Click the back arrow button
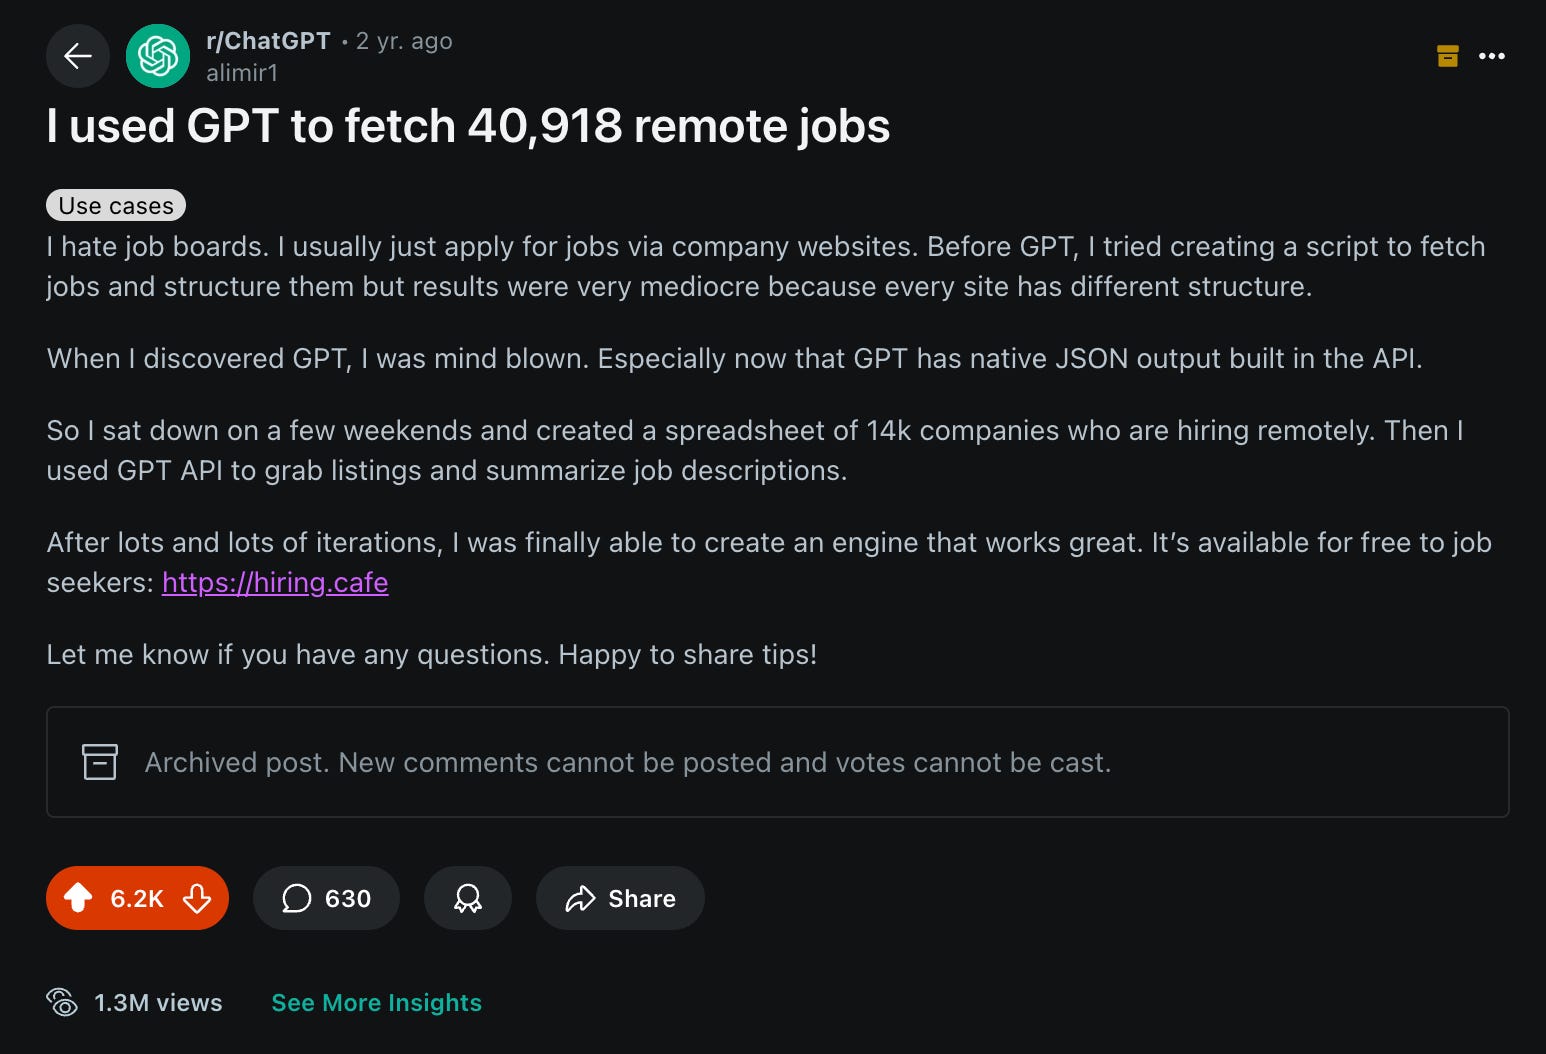 [x=78, y=56]
